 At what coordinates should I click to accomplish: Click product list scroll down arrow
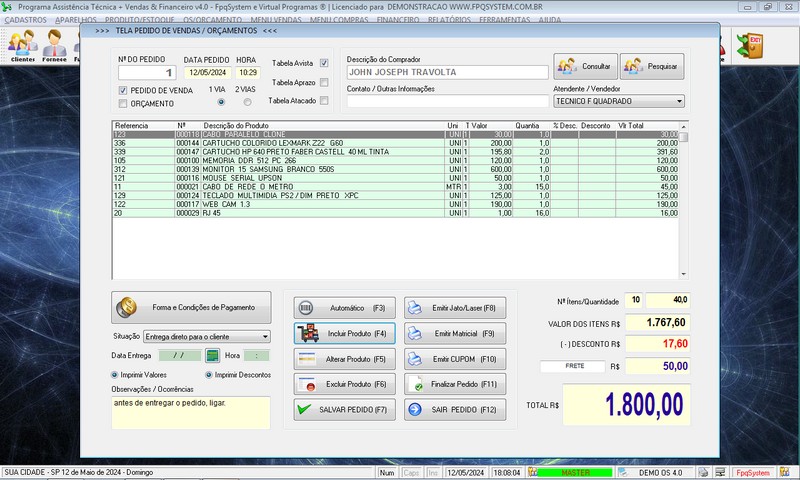point(684,274)
